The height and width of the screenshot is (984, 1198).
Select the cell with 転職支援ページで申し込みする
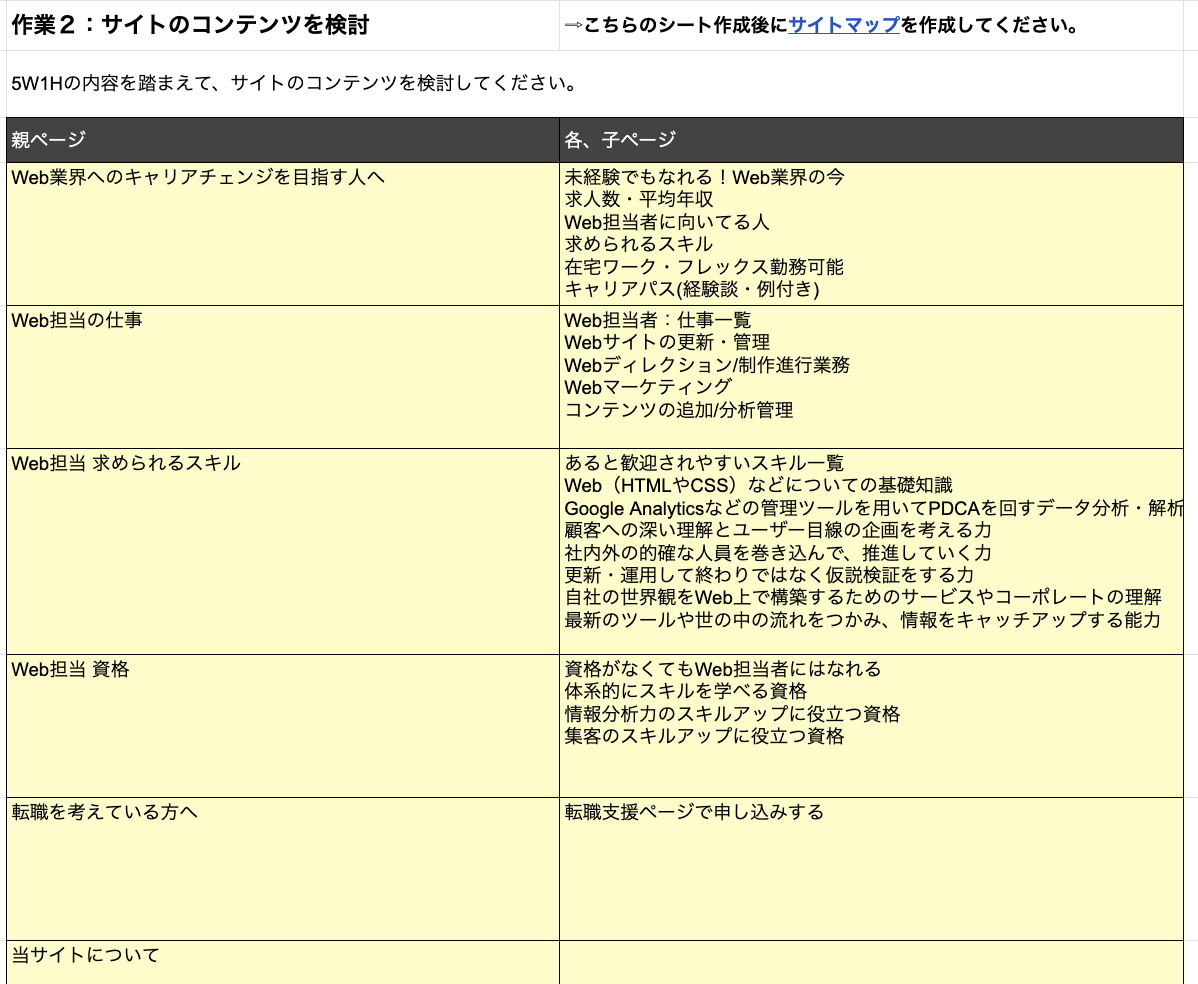(x=694, y=812)
